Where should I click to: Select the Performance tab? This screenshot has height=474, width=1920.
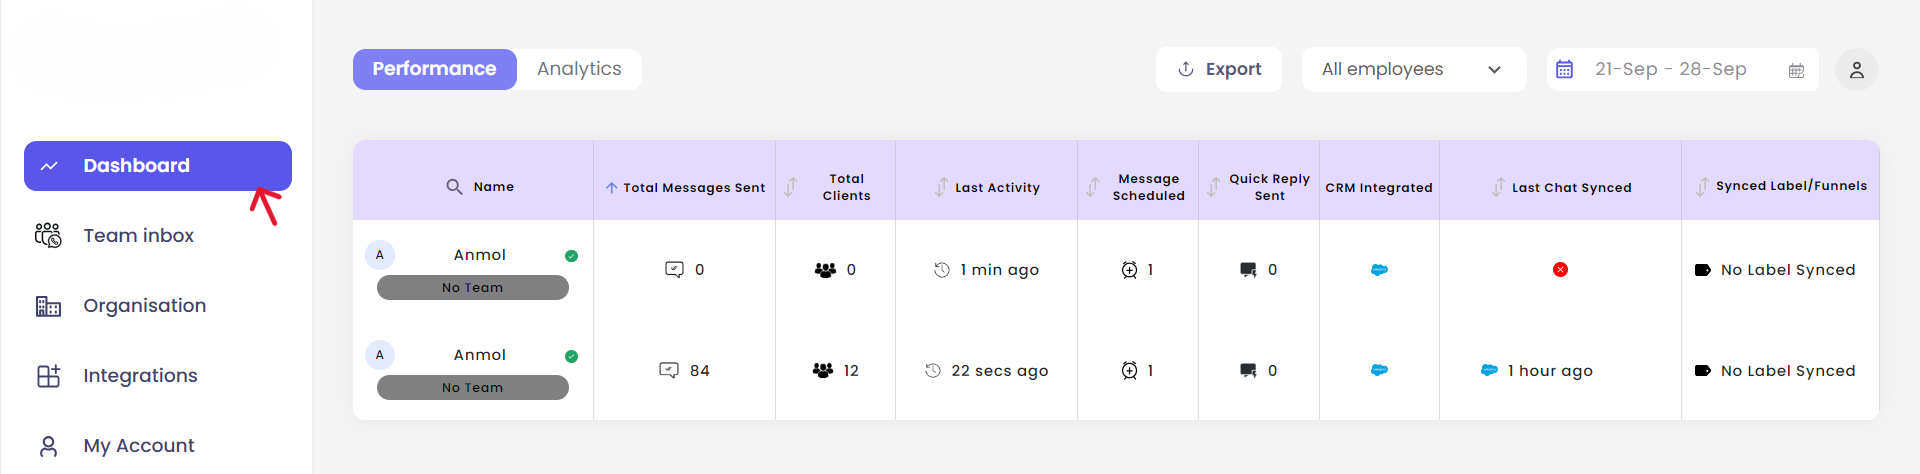[x=434, y=69]
